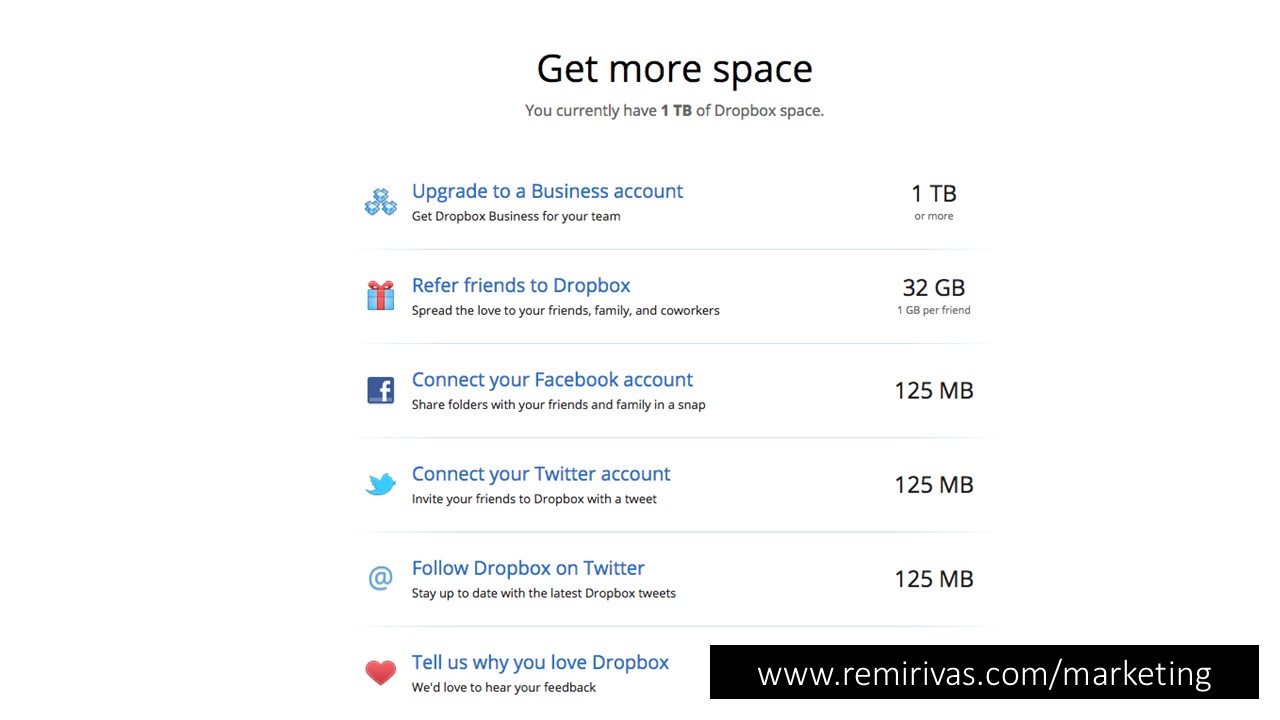Open Follow Dropbox on Twitter link
This screenshot has width=1280, height=720.
[528, 568]
